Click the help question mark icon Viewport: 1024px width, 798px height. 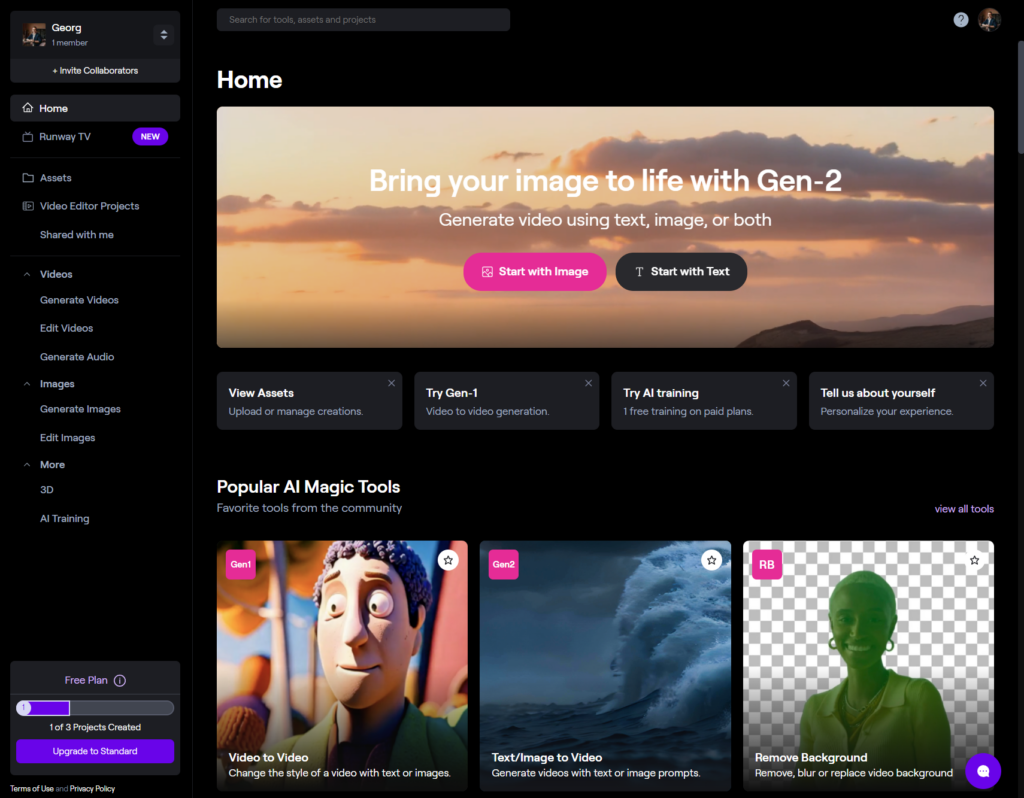coord(960,20)
